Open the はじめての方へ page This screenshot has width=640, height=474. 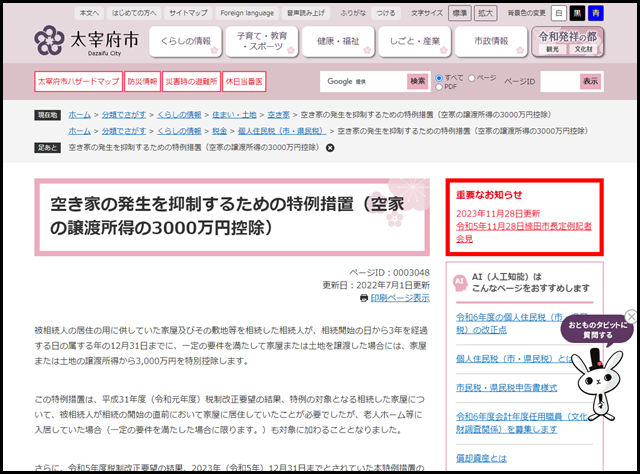click(134, 13)
